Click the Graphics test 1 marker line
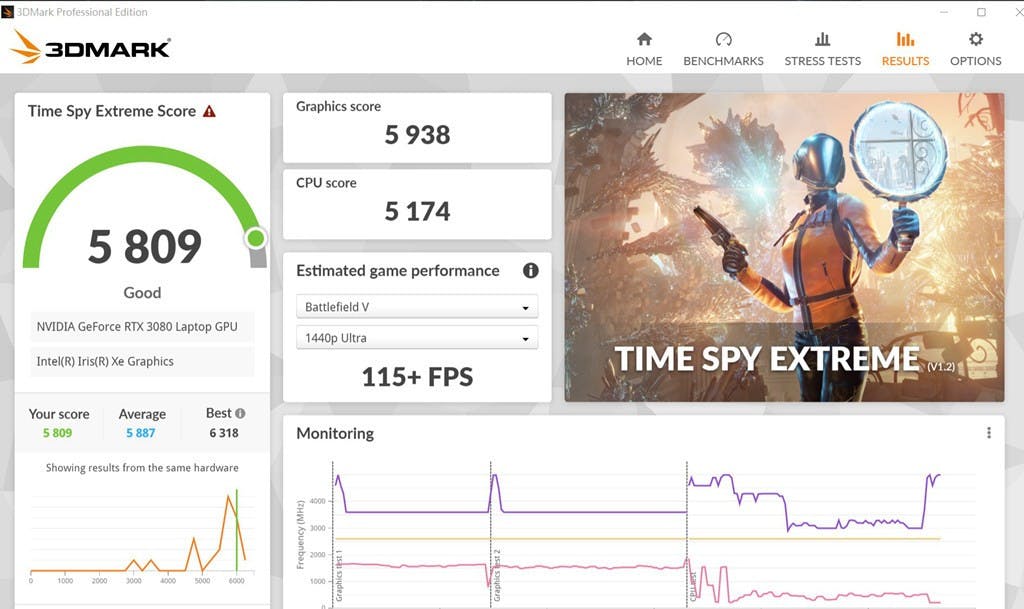The width and height of the screenshot is (1024, 609). (333, 534)
